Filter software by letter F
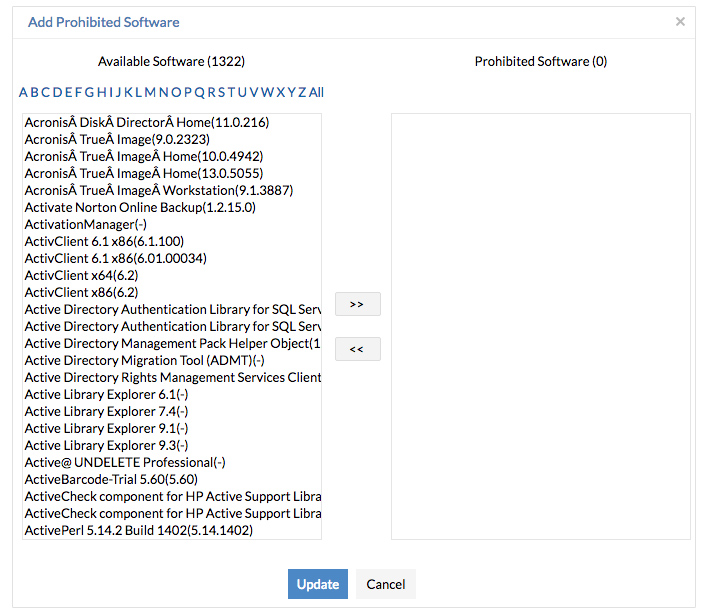Viewport: 704px width, 615px height. click(x=79, y=92)
